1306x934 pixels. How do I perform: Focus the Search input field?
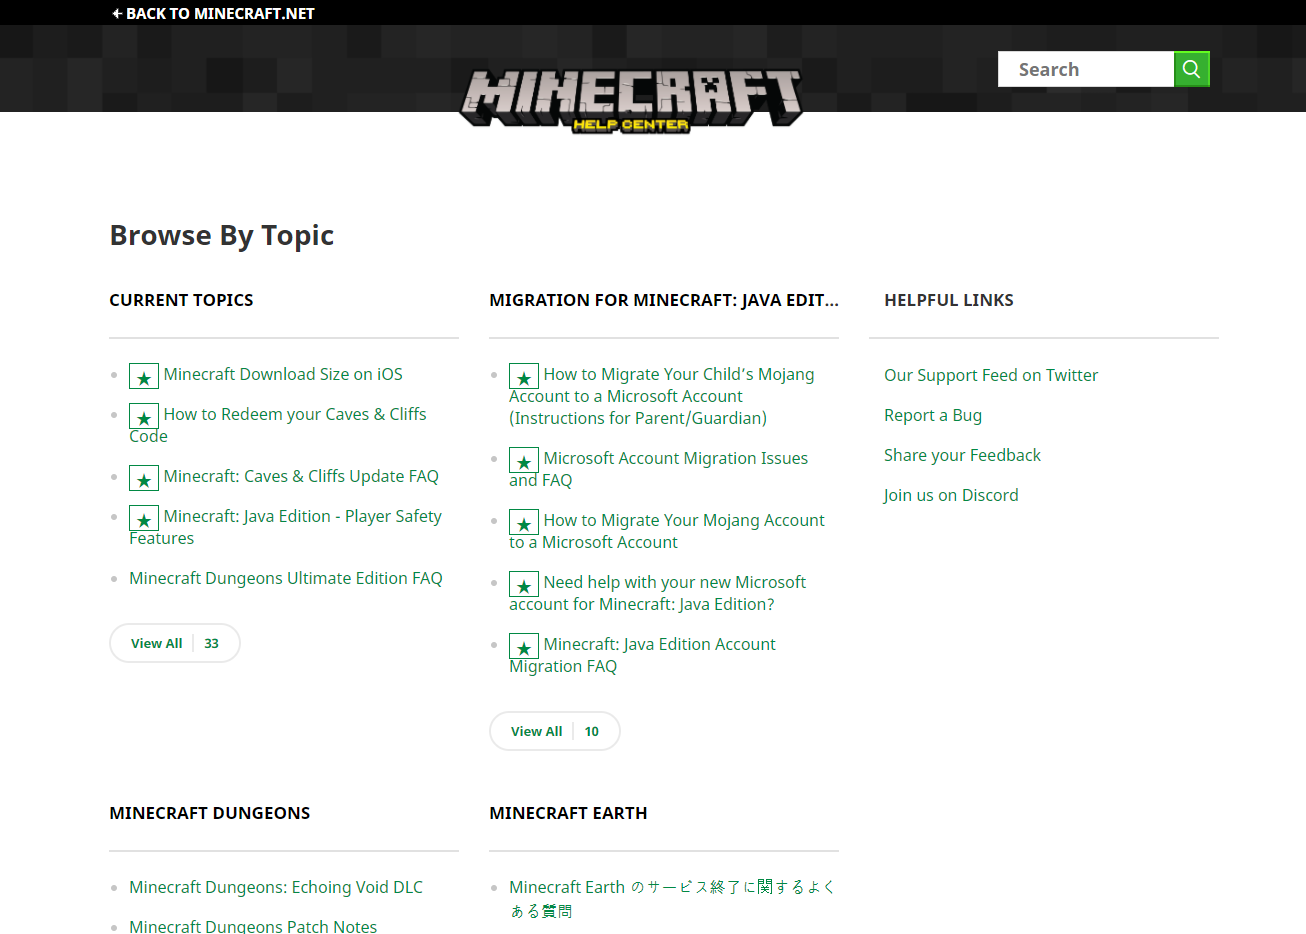click(x=1086, y=69)
